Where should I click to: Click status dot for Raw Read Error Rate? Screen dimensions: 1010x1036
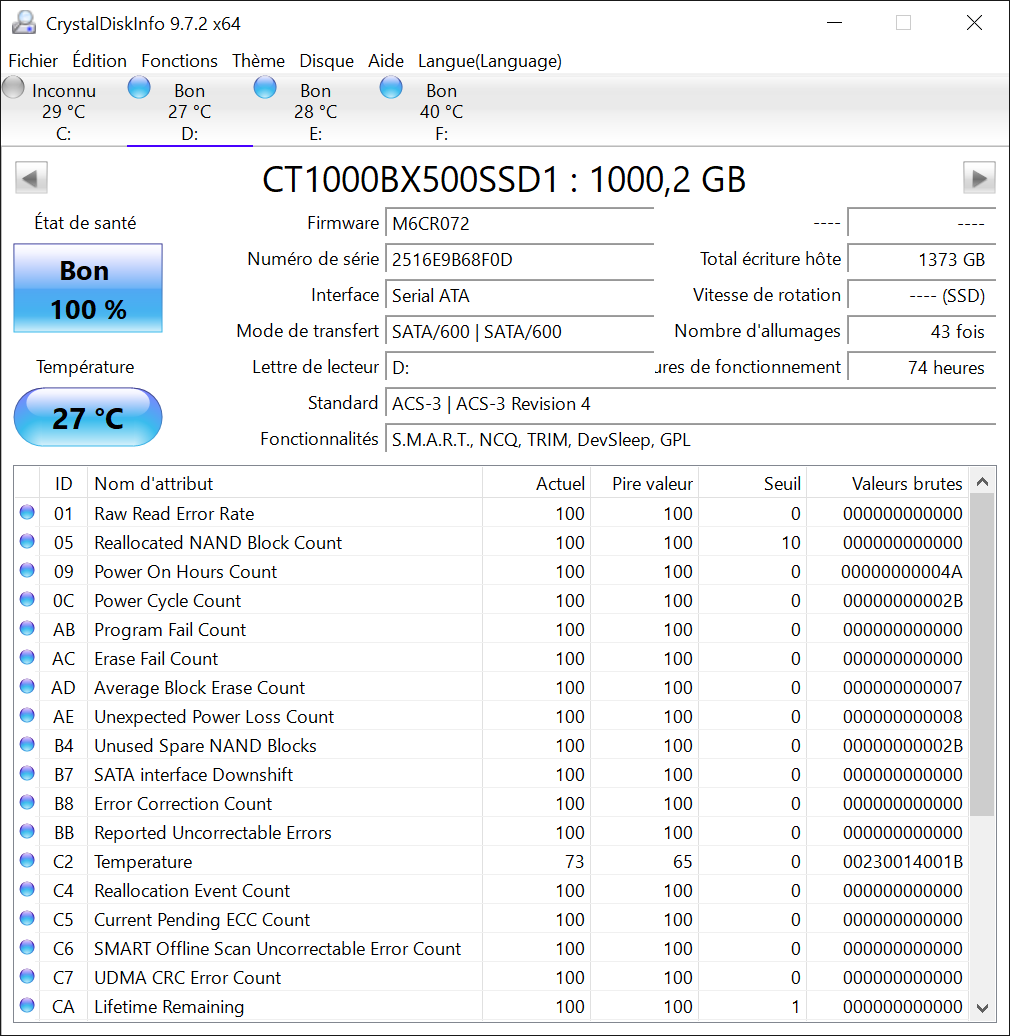pyautogui.click(x=27, y=512)
